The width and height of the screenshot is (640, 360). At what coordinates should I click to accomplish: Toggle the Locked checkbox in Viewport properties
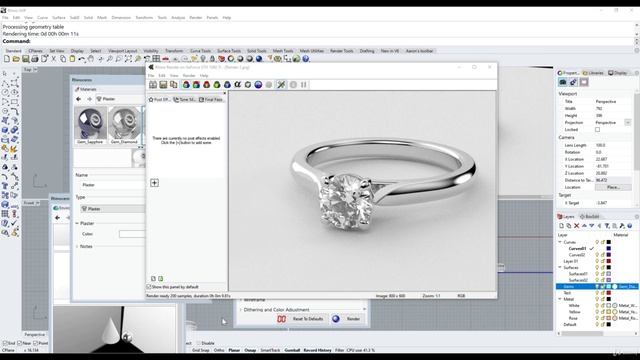[x=597, y=129]
